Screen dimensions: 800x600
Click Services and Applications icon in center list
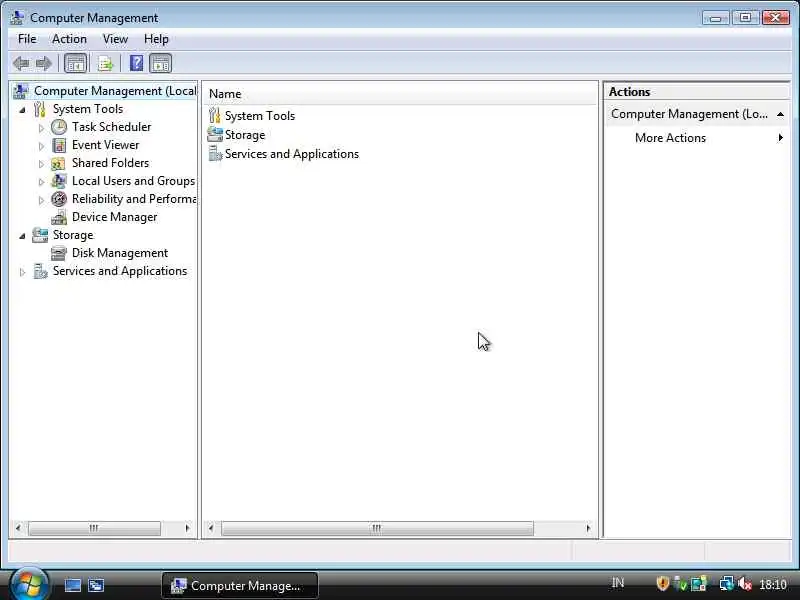coord(215,154)
